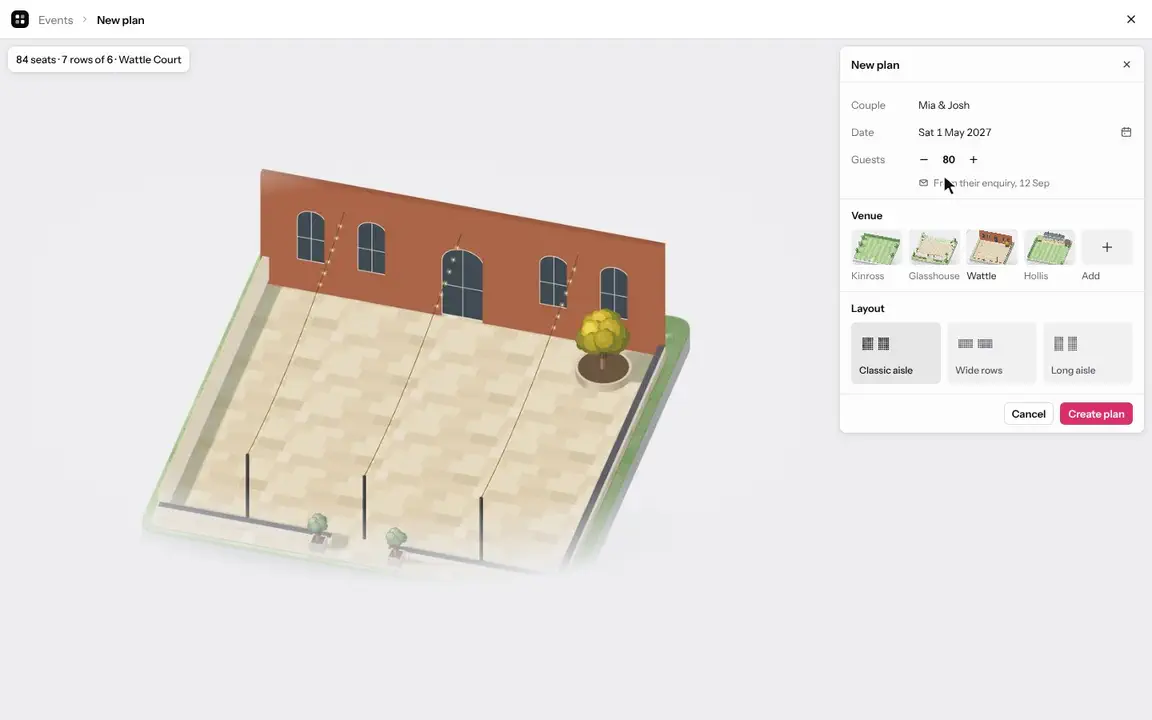The height and width of the screenshot is (720, 1152).
Task: Select the Wattle venue thumbnail
Action: [992, 248]
